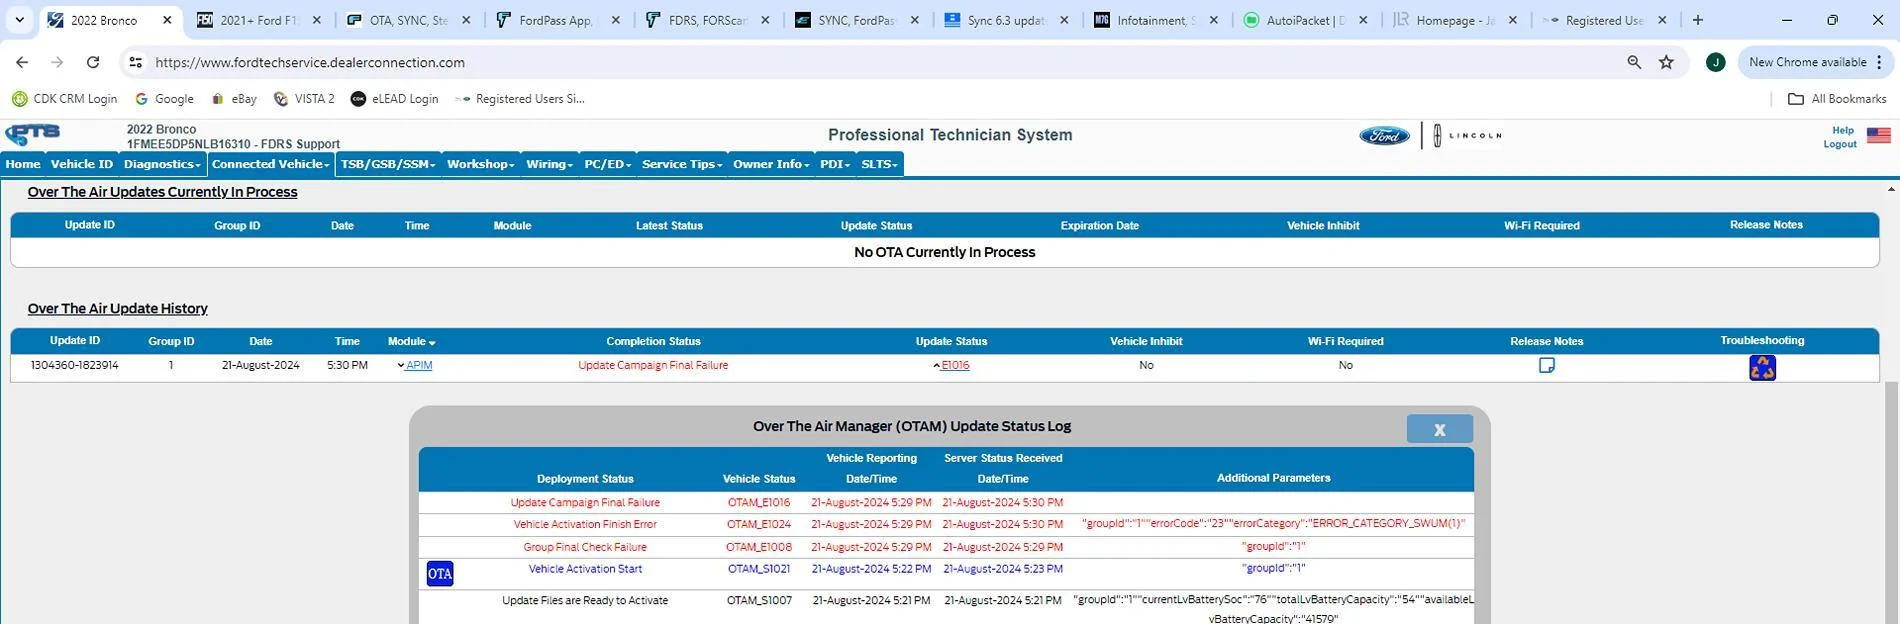The width and height of the screenshot is (1900, 624).
Task: Click the Help link
Action: click(x=1842, y=130)
